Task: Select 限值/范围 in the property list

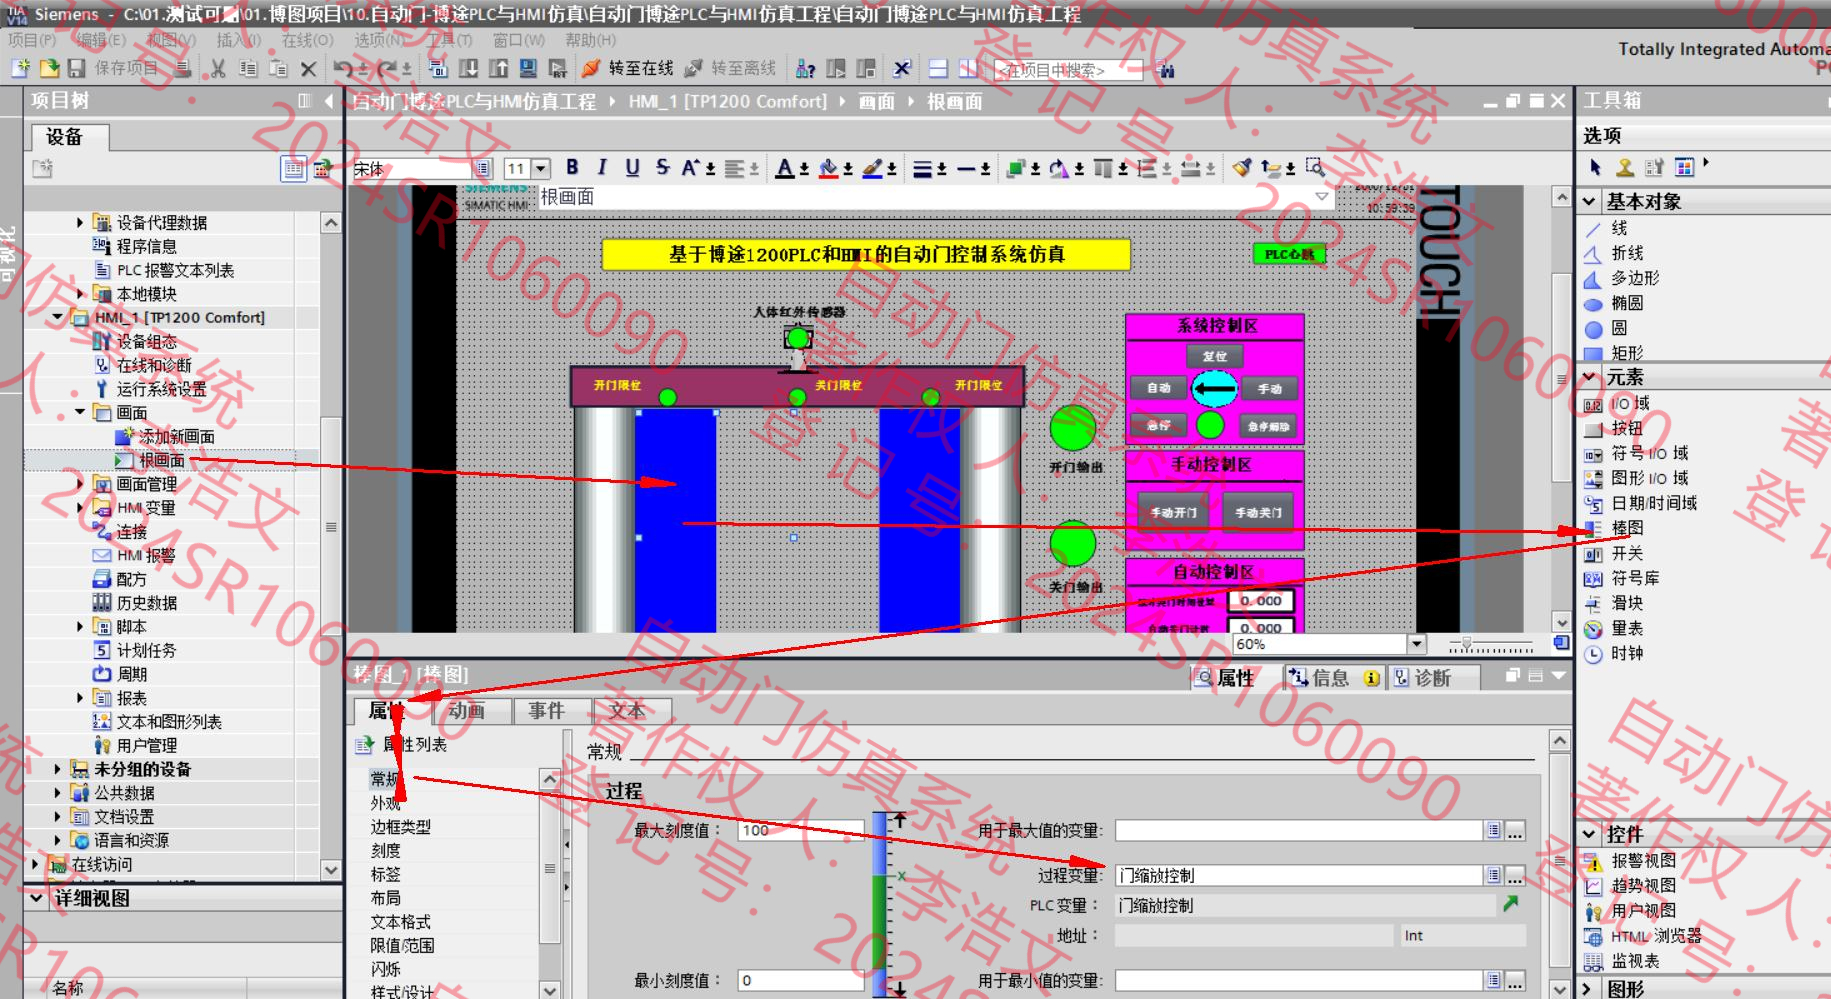Action: point(403,946)
